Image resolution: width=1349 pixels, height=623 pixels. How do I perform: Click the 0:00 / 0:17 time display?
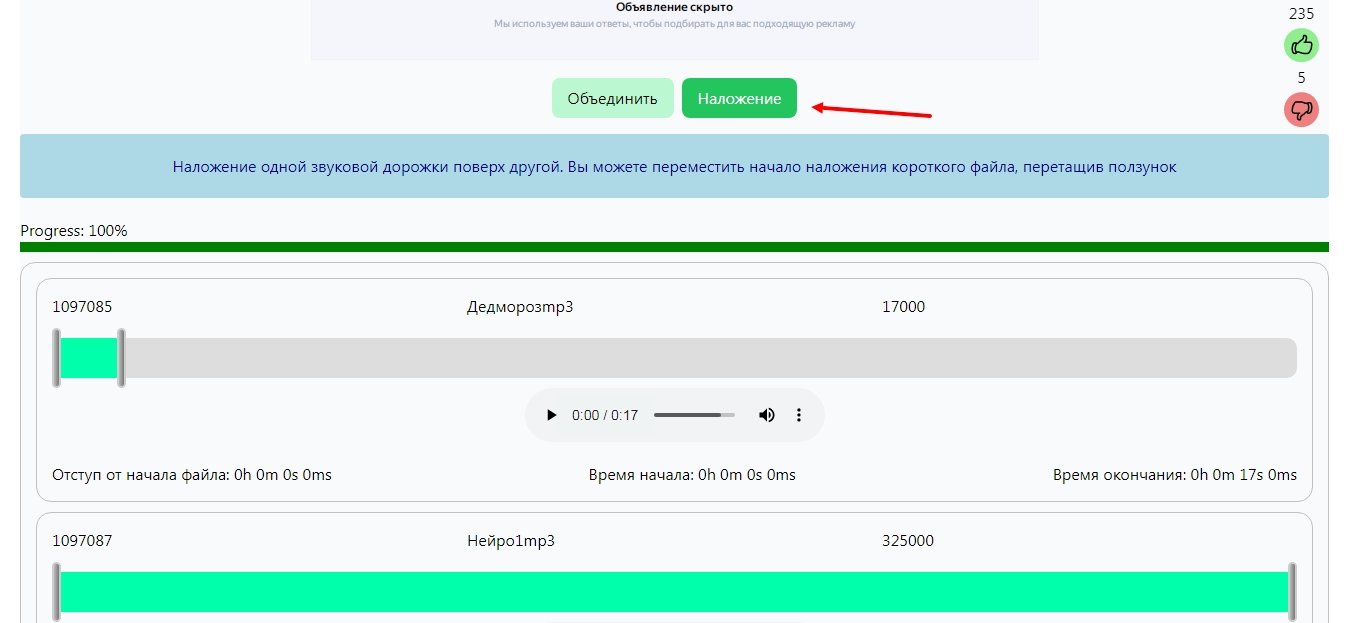[x=602, y=414]
